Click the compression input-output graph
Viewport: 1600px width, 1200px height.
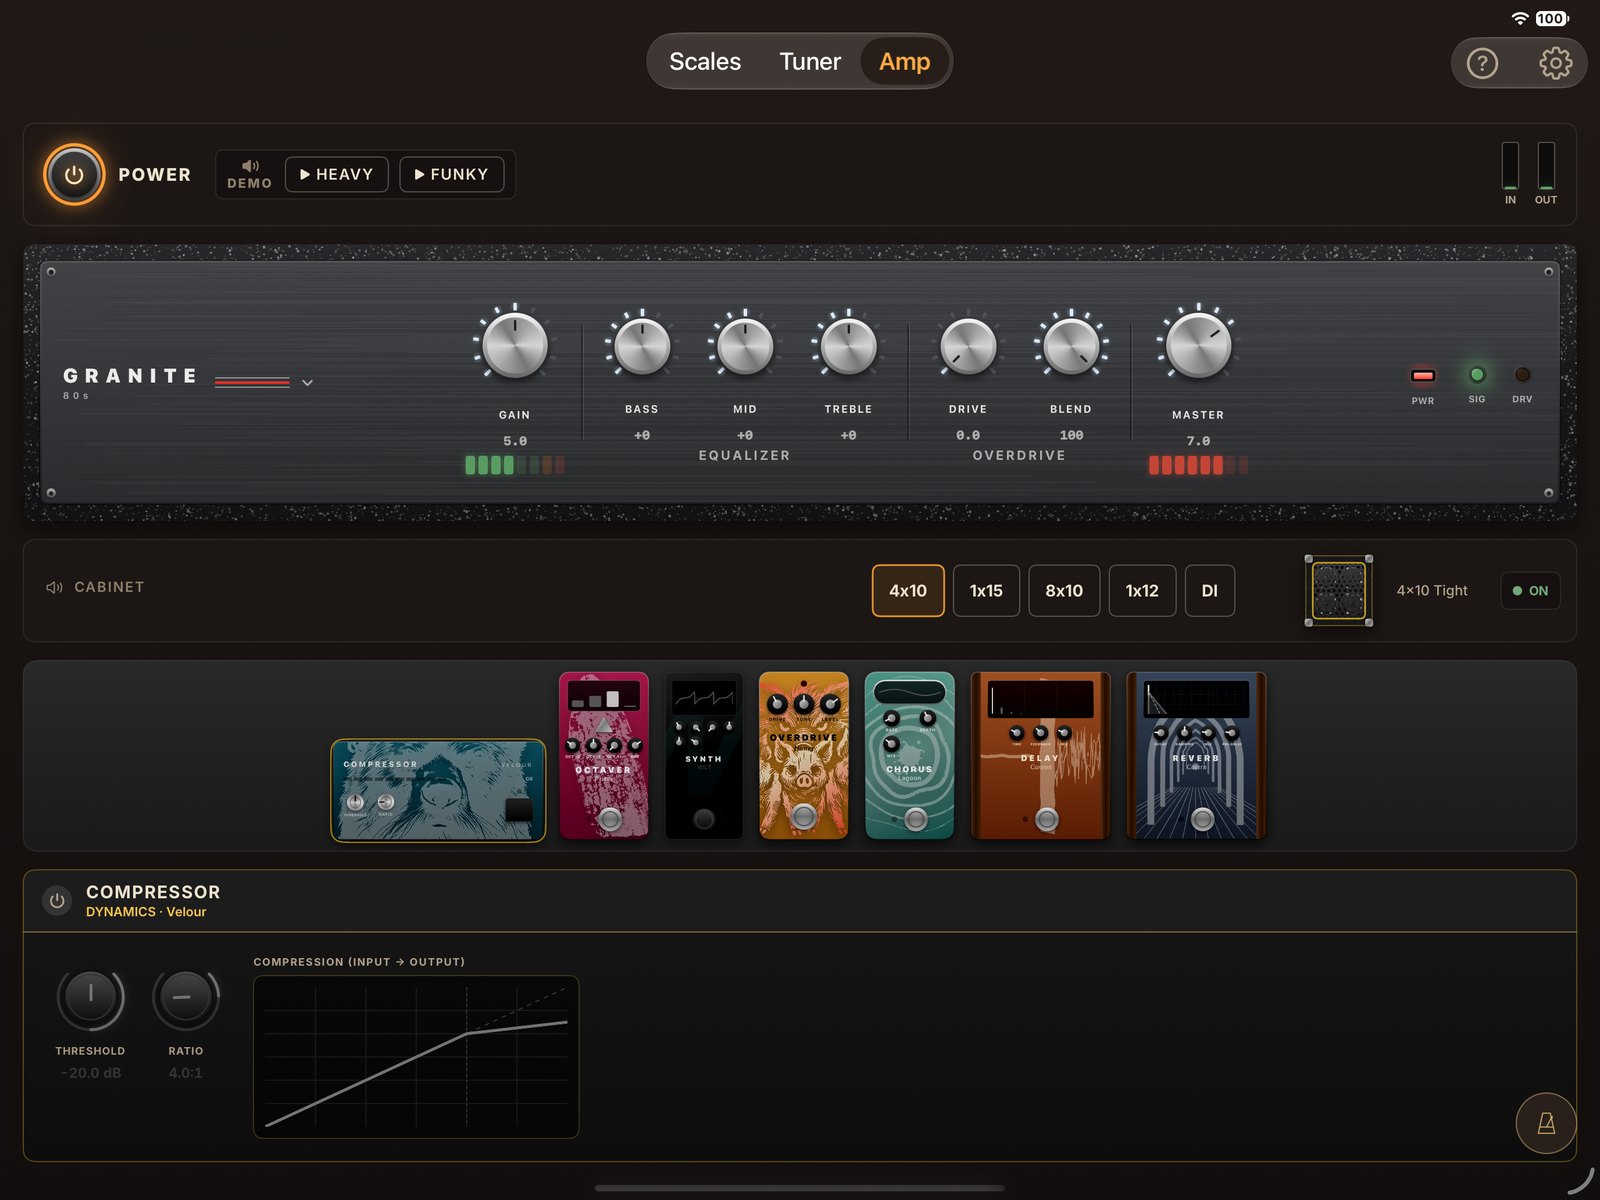[416, 1057]
